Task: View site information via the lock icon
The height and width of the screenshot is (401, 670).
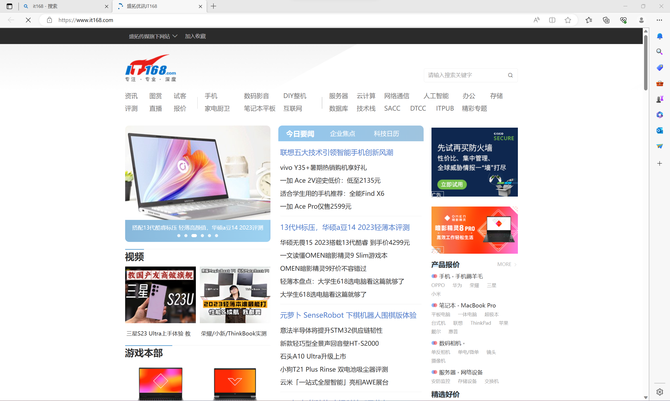Action: pos(50,20)
